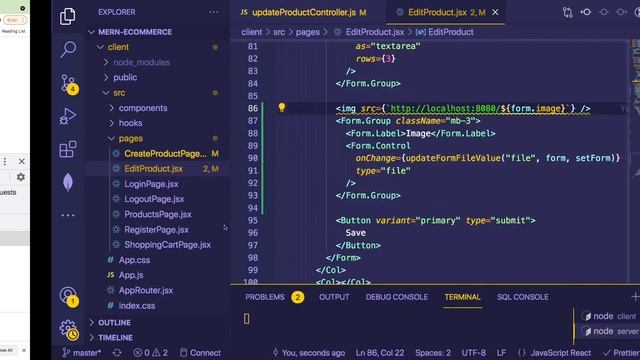
Task: Open Source Control view with 4 changes
Action: point(68,84)
